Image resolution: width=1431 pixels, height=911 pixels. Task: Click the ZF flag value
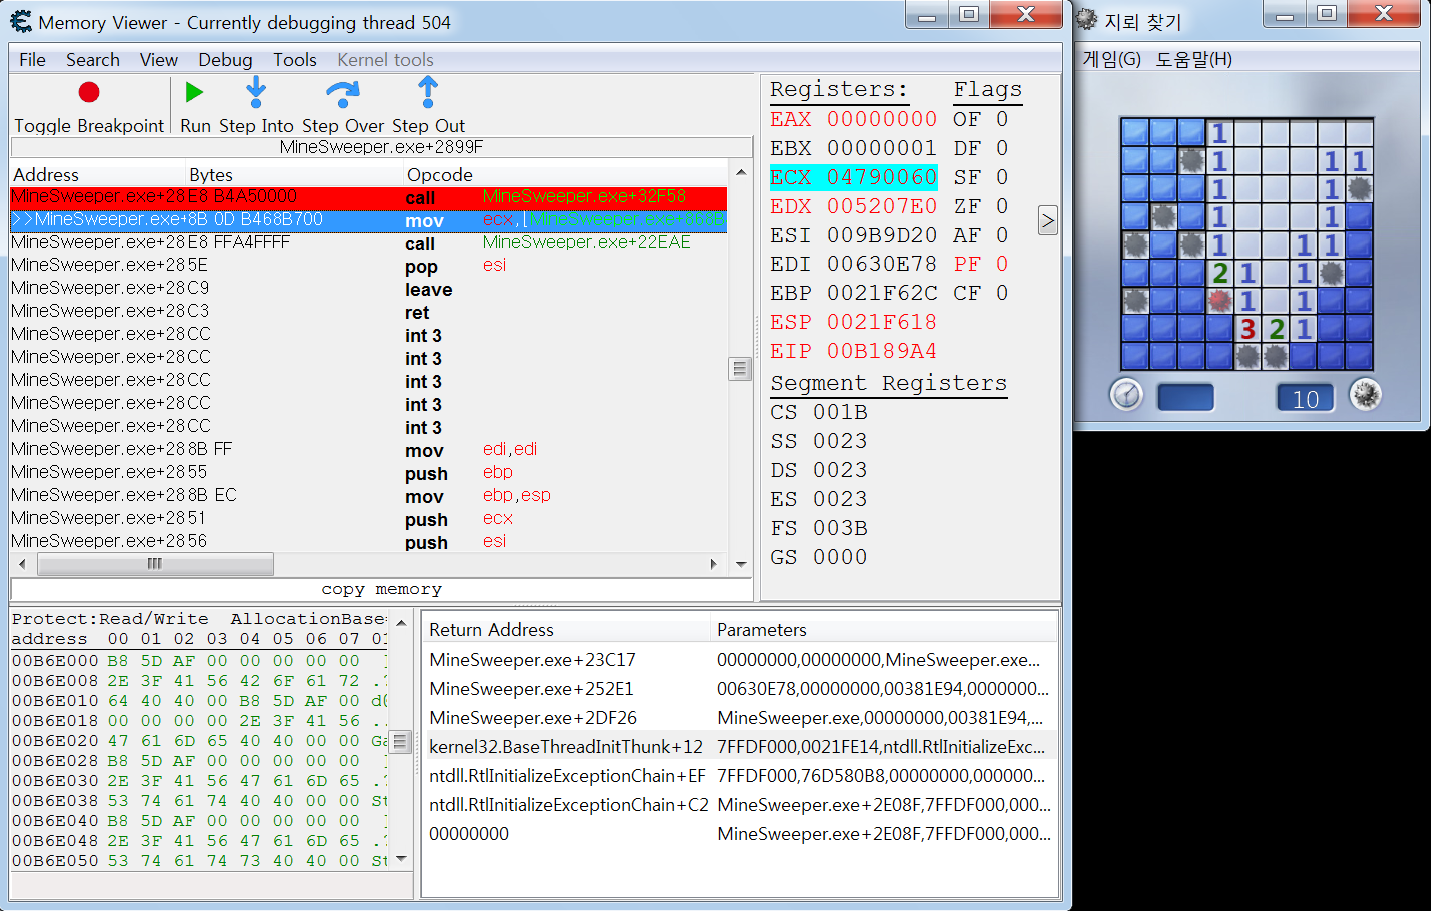click(x=1002, y=206)
